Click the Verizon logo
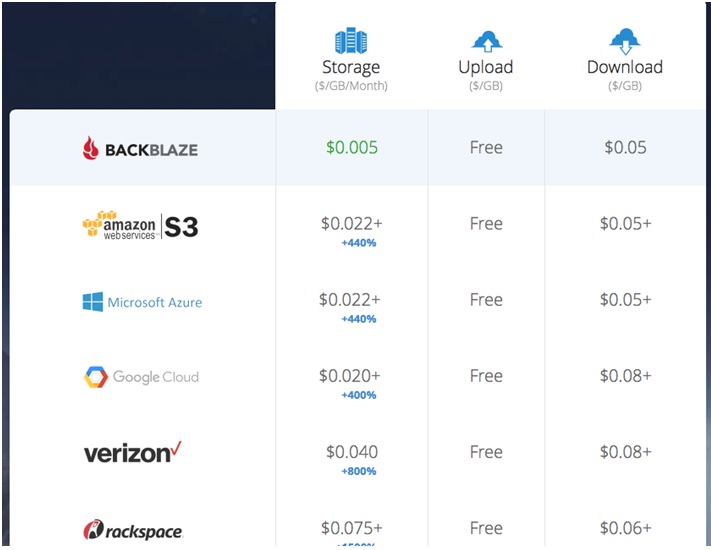Viewport: 711px width, 550px height. click(x=132, y=452)
